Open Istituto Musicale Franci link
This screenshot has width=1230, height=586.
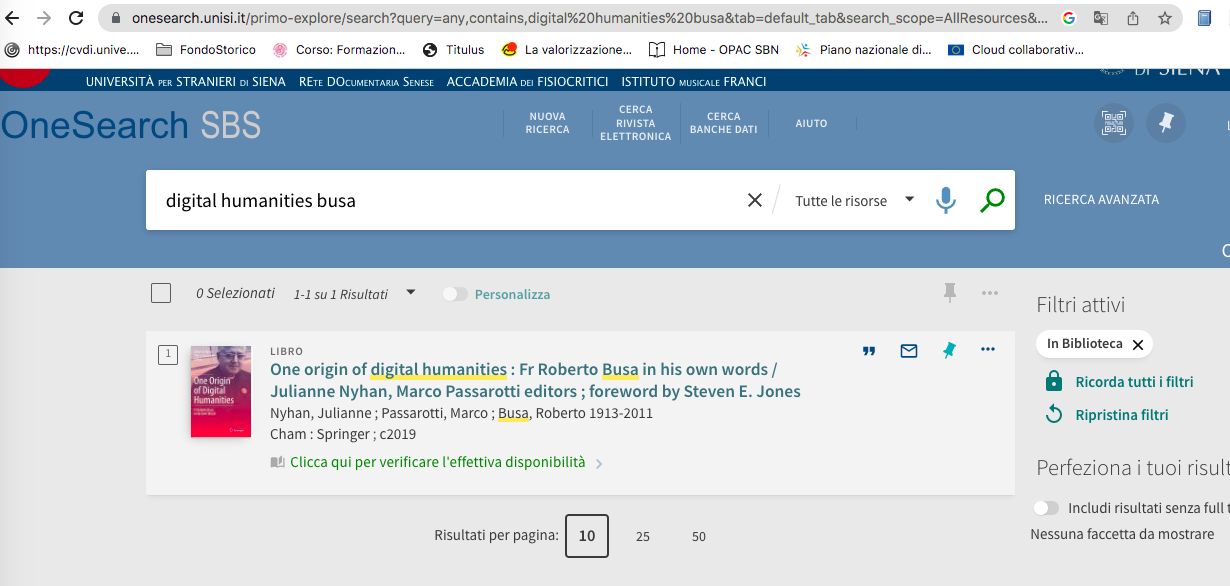pyautogui.click(x=694, y=81)
